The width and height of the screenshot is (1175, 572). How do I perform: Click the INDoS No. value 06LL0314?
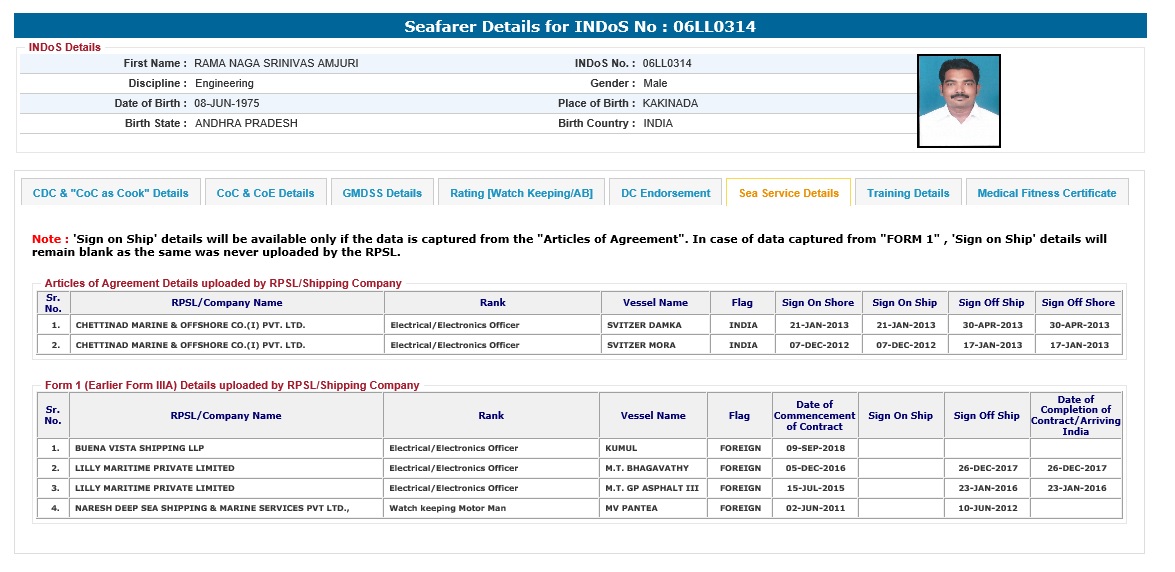667,63
